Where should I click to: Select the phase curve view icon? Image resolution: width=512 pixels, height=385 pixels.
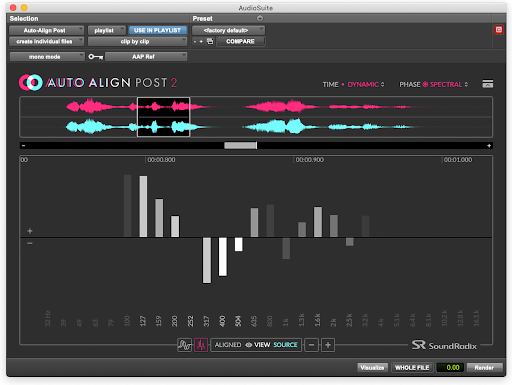(184, 345)
